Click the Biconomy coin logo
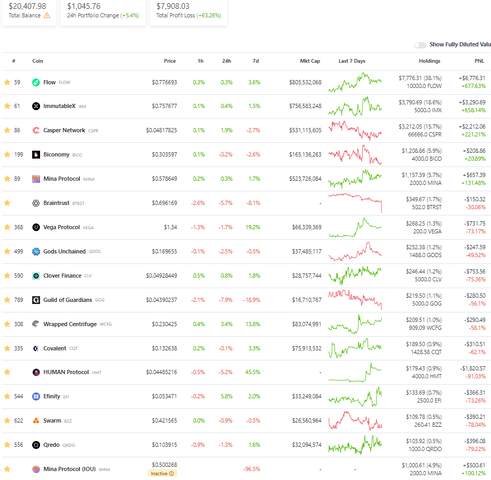 coord(36,155)
